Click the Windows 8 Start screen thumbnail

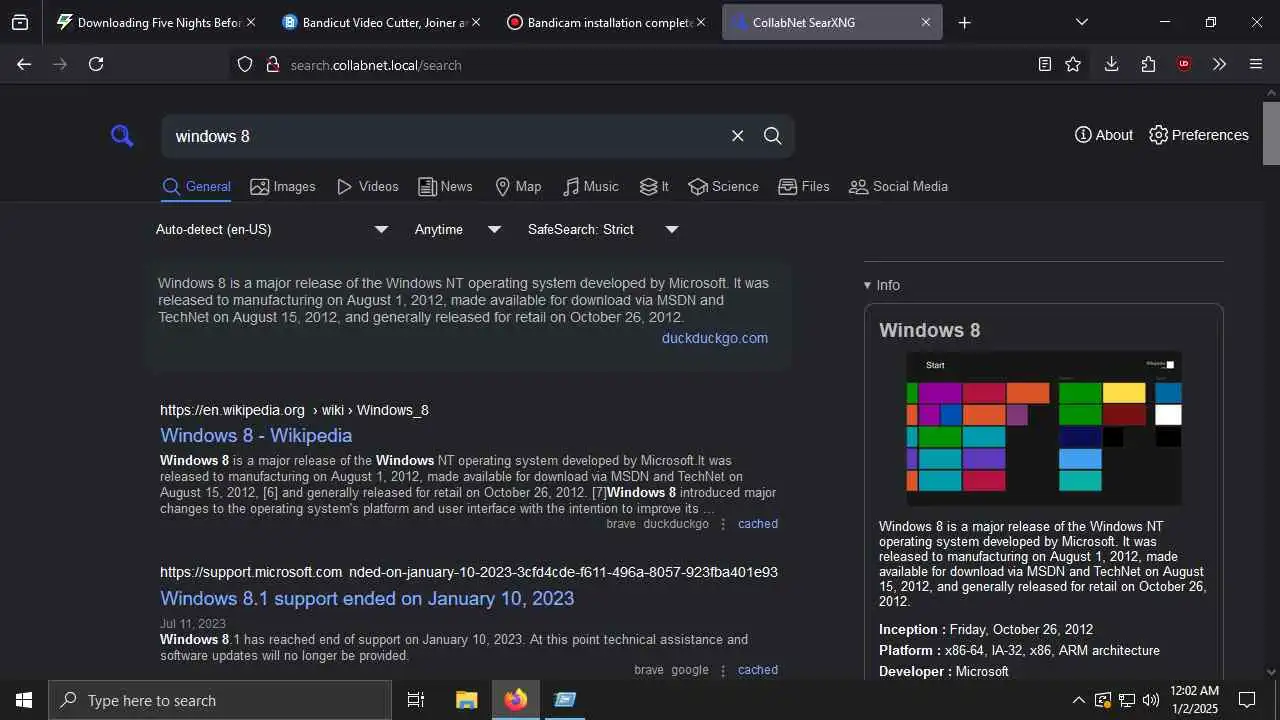coord(1044,429)
